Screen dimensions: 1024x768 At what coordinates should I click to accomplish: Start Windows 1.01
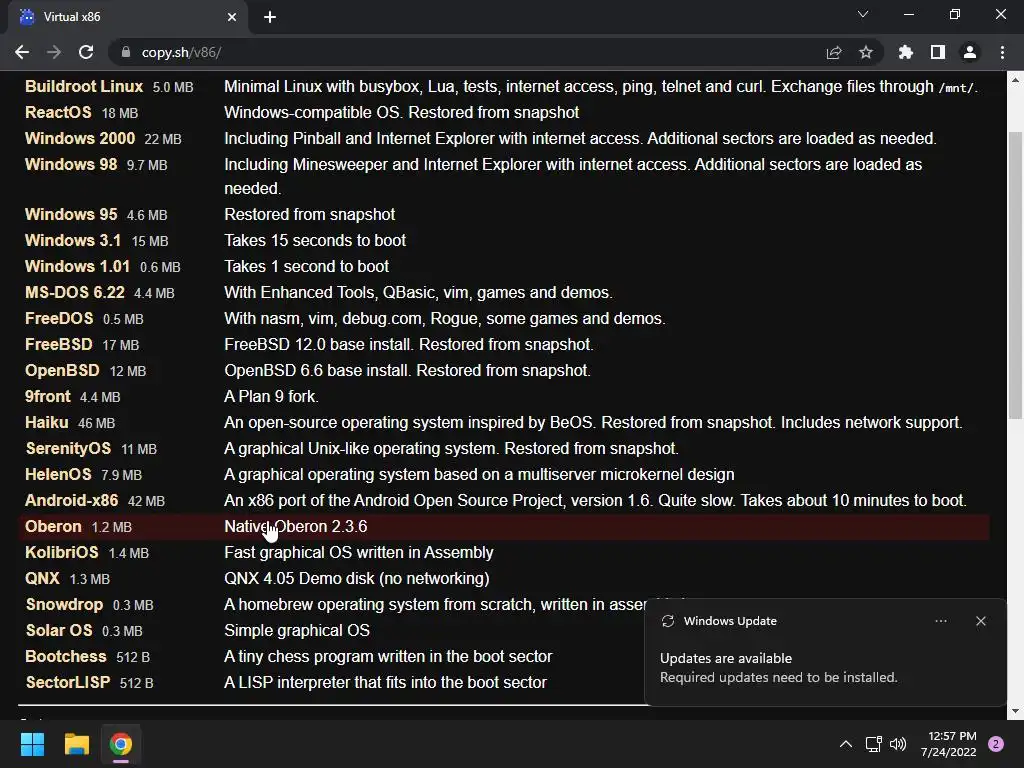click(77, 266)
